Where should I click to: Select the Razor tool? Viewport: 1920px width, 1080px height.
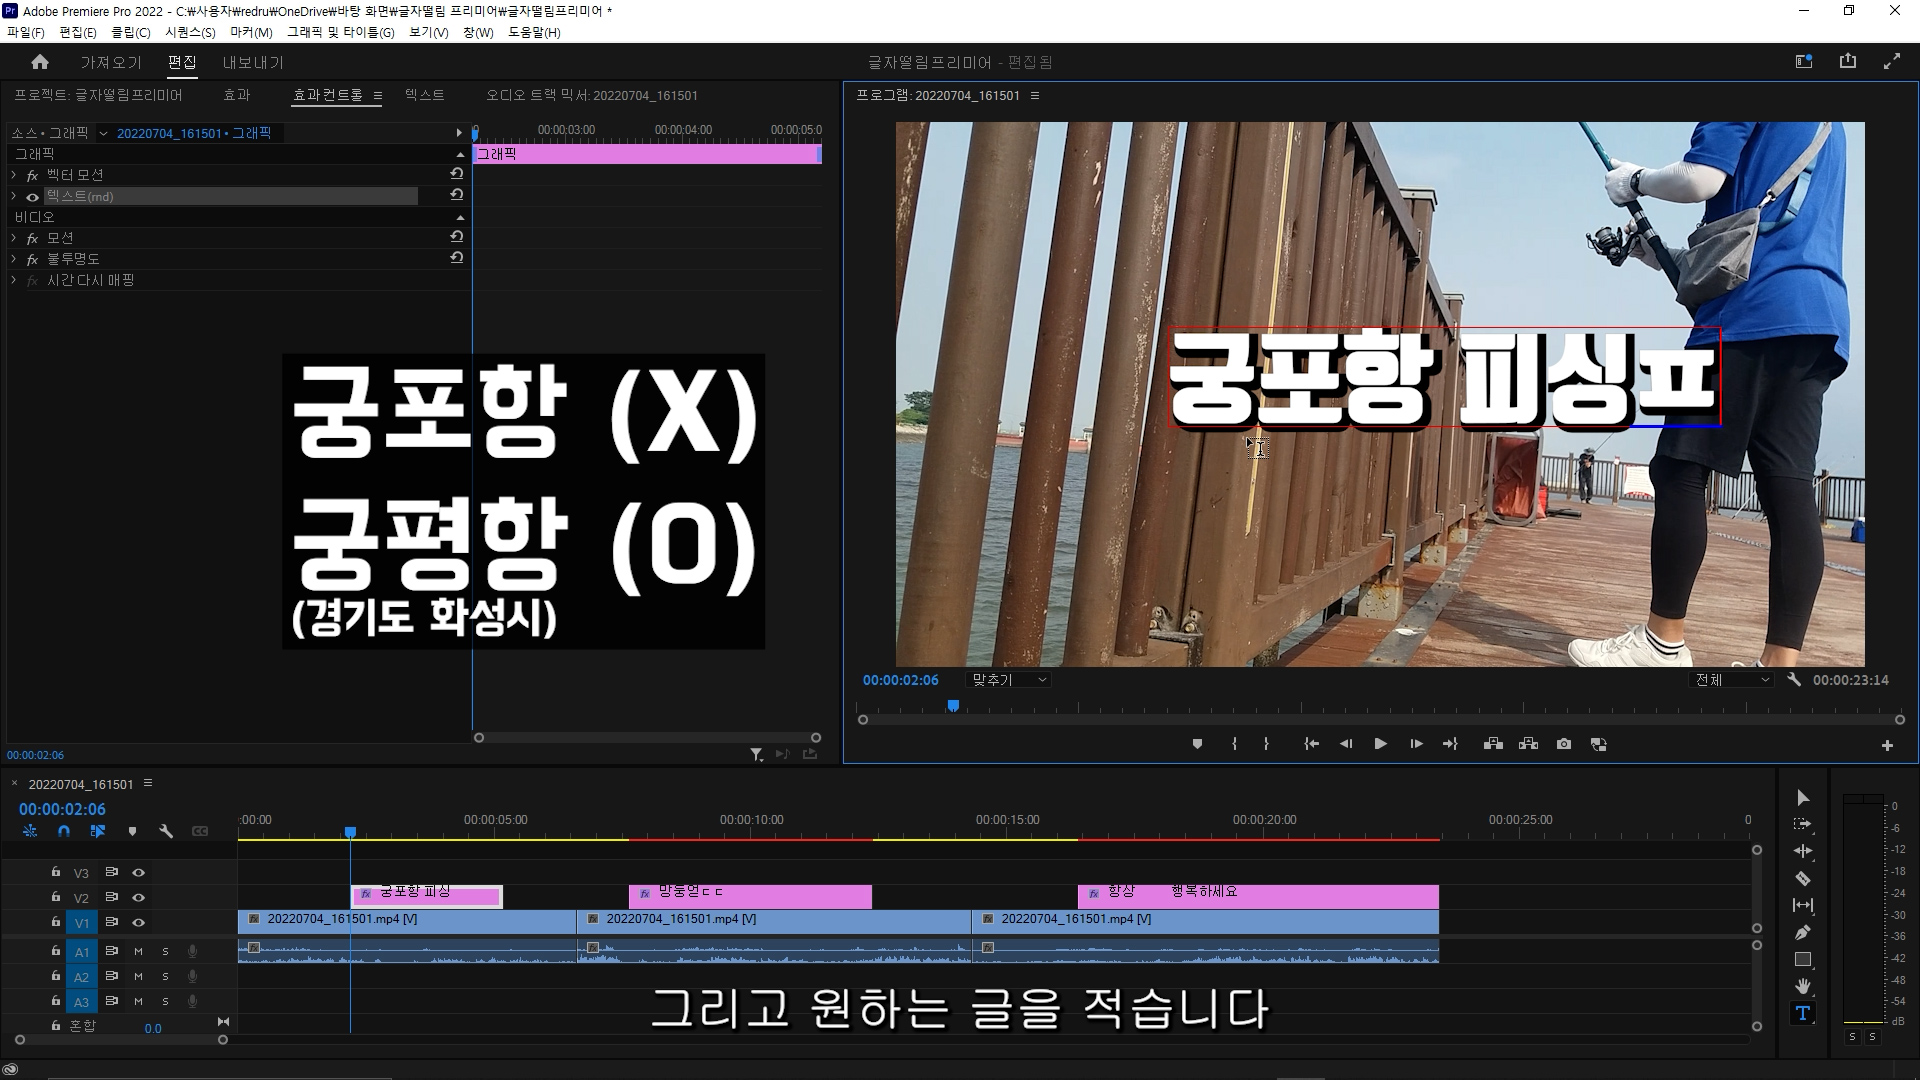pos(1802,879)
